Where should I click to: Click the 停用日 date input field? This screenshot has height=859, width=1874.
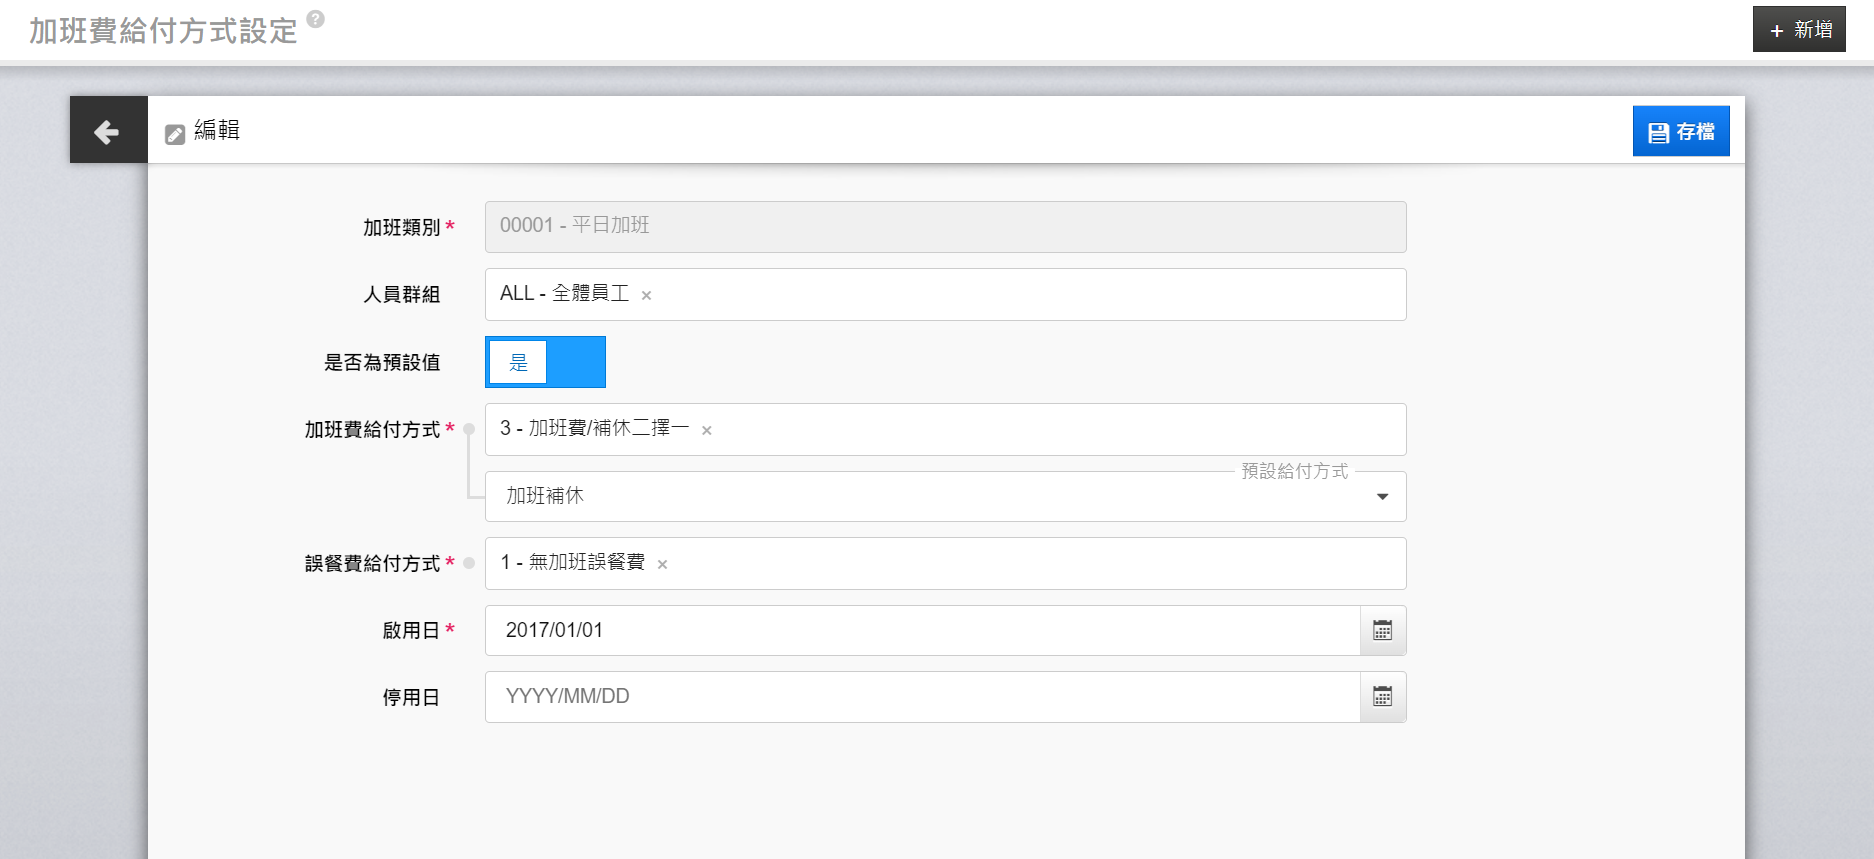920,697
